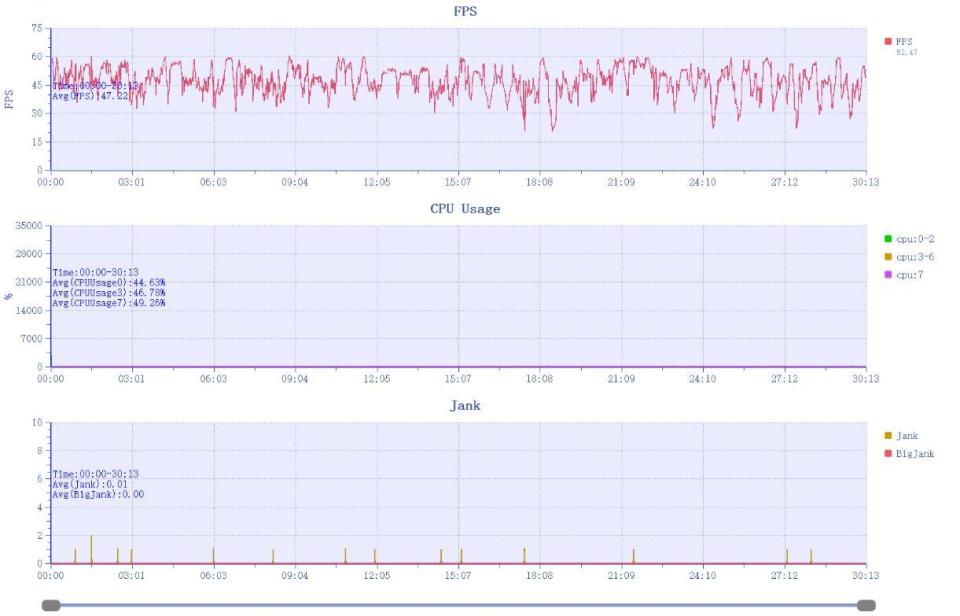Click the 52.47 value under the FPS legend
Viewport: 960px width, 616px height.
(x=907, y=53)
